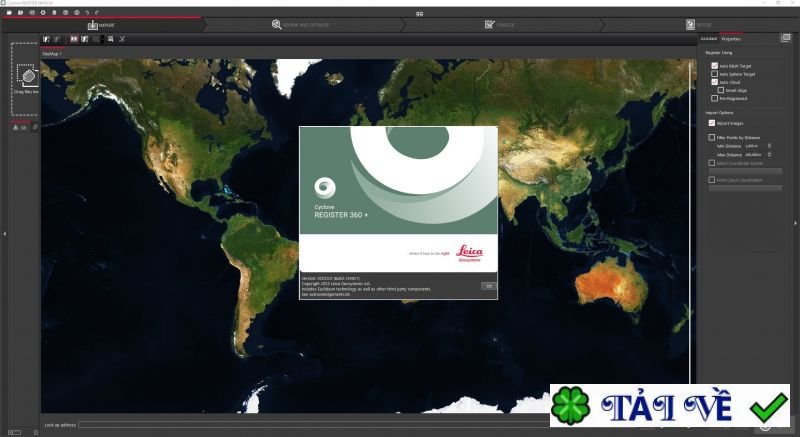Click the clipboard document icon in top toolbar
This screenshot has width=800, height=437.
(x=54, y=12)
